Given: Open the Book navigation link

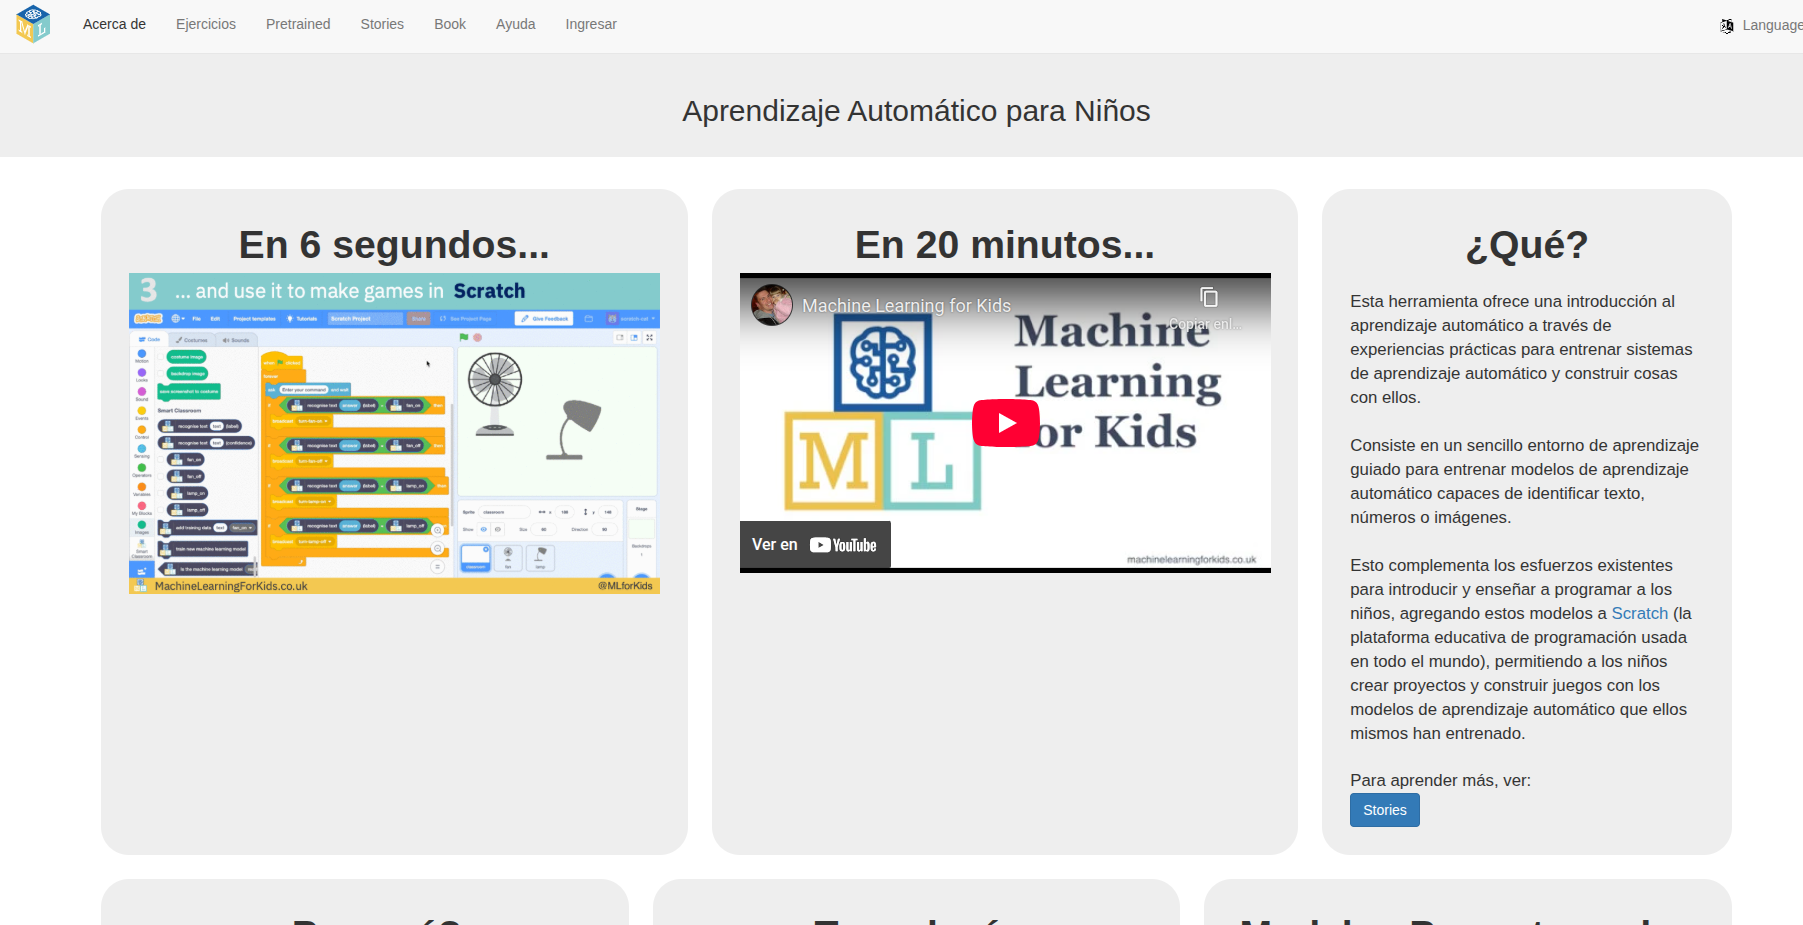Looking at the screenshot, I should (x=450, y=24).
